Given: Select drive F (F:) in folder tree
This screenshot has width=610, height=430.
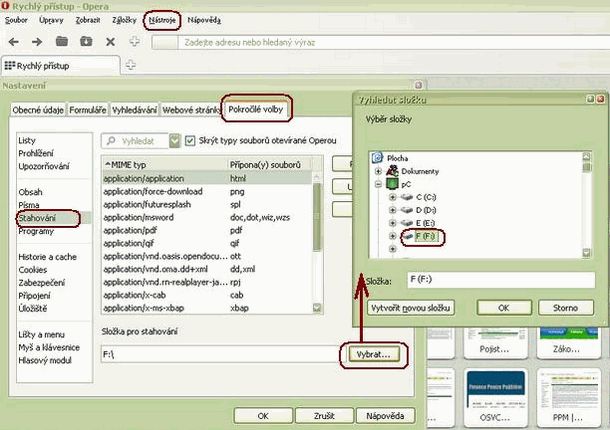Looking at the screenshot, I should click(425, 236).
